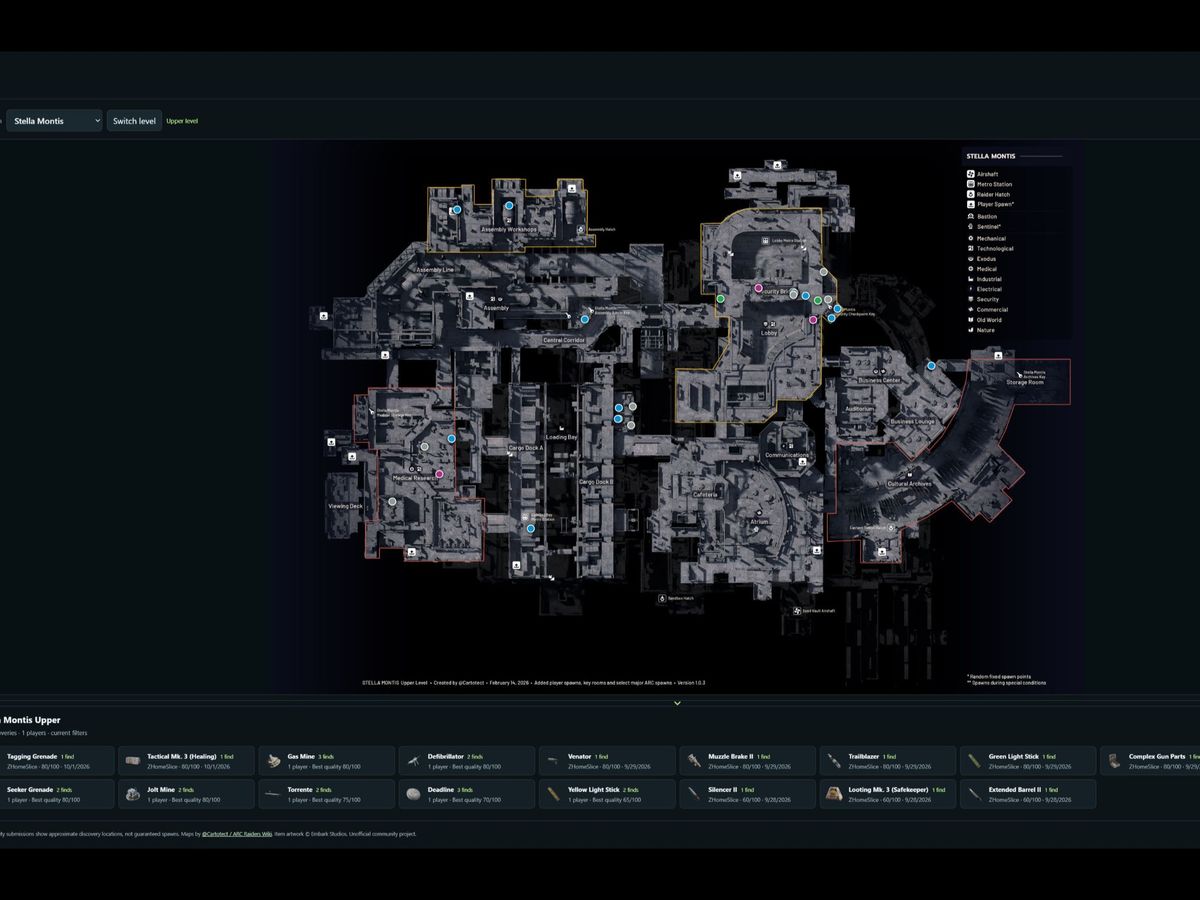
Task: Click the Extended Barrel II item icon
Action: click(974, 794)
